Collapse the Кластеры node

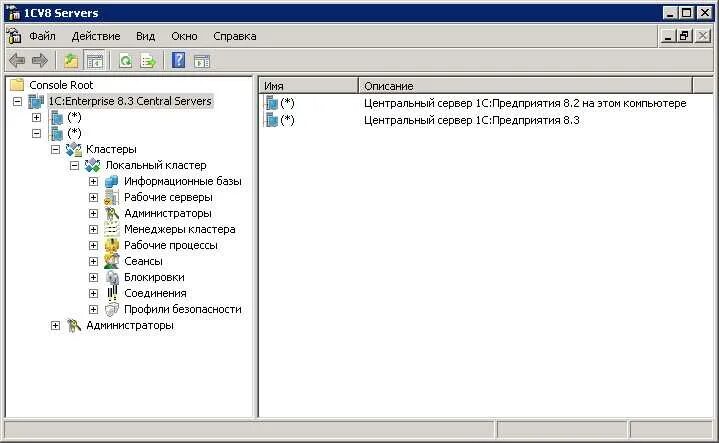(55, 150)
